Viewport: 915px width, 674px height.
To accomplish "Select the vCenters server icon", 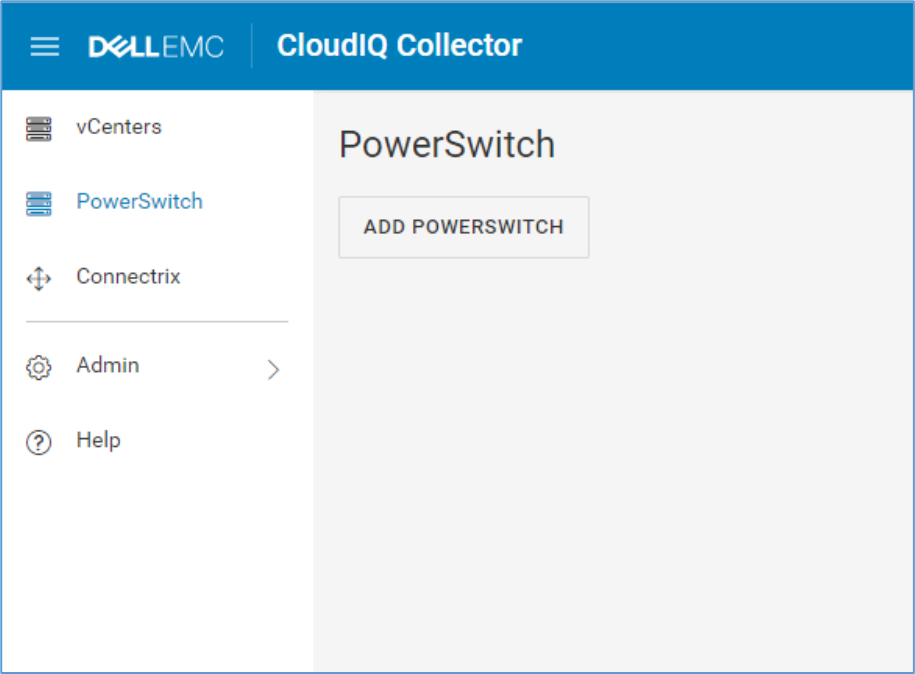I will pos(38,127).
